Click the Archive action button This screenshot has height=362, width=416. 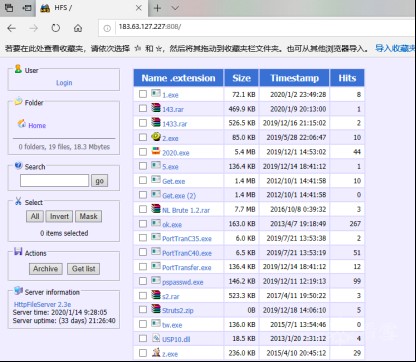click(x=45, y=269)
